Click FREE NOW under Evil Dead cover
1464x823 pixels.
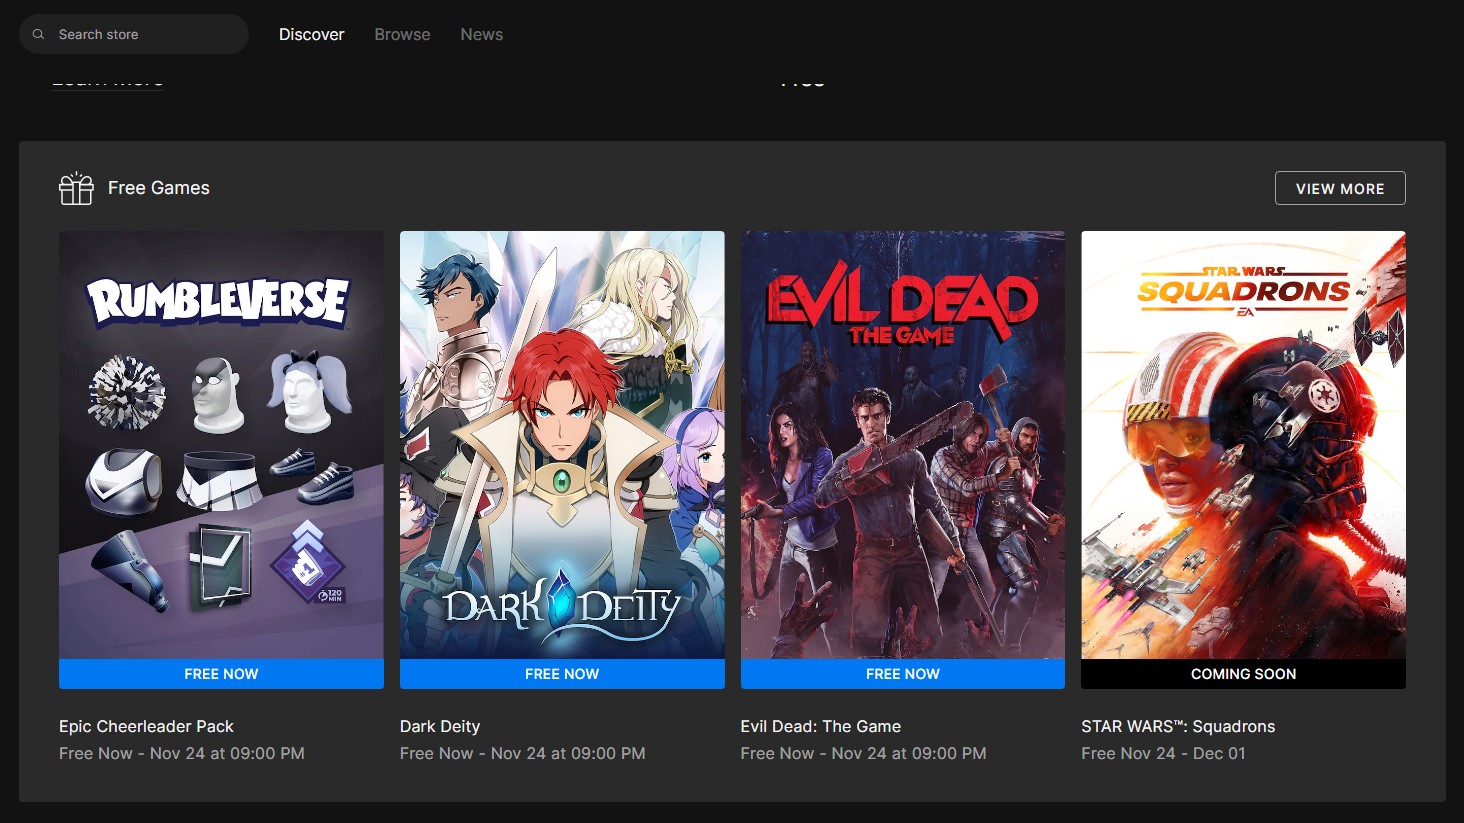point(903,674)
